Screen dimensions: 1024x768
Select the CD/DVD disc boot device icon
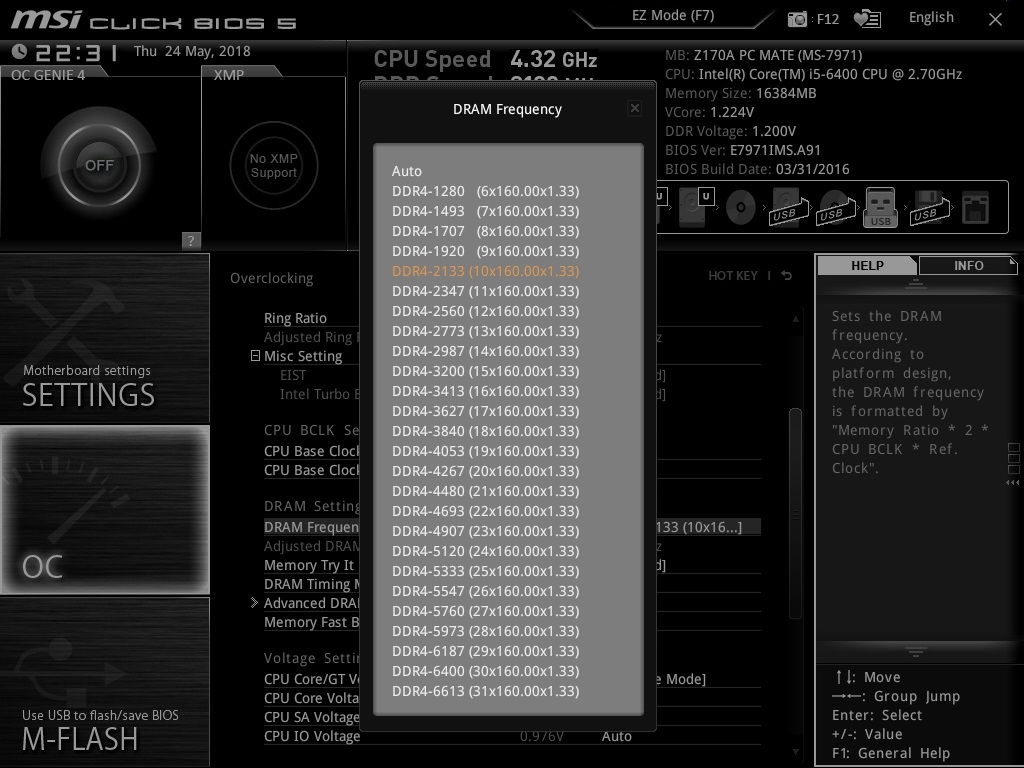tap(741, 208)
